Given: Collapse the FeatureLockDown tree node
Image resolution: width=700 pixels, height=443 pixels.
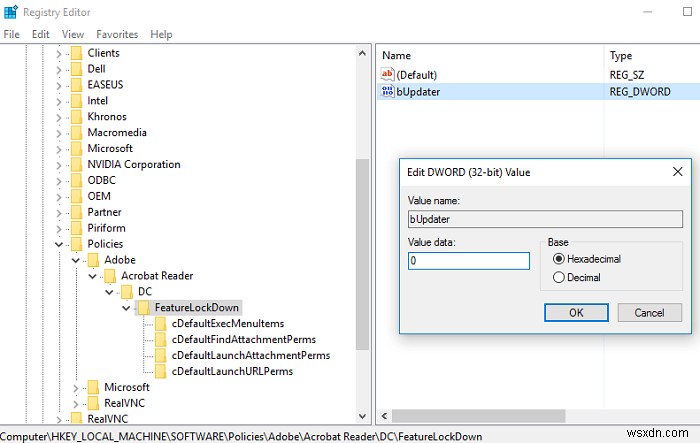Looking at the screenshot, I should click(126, 308).
